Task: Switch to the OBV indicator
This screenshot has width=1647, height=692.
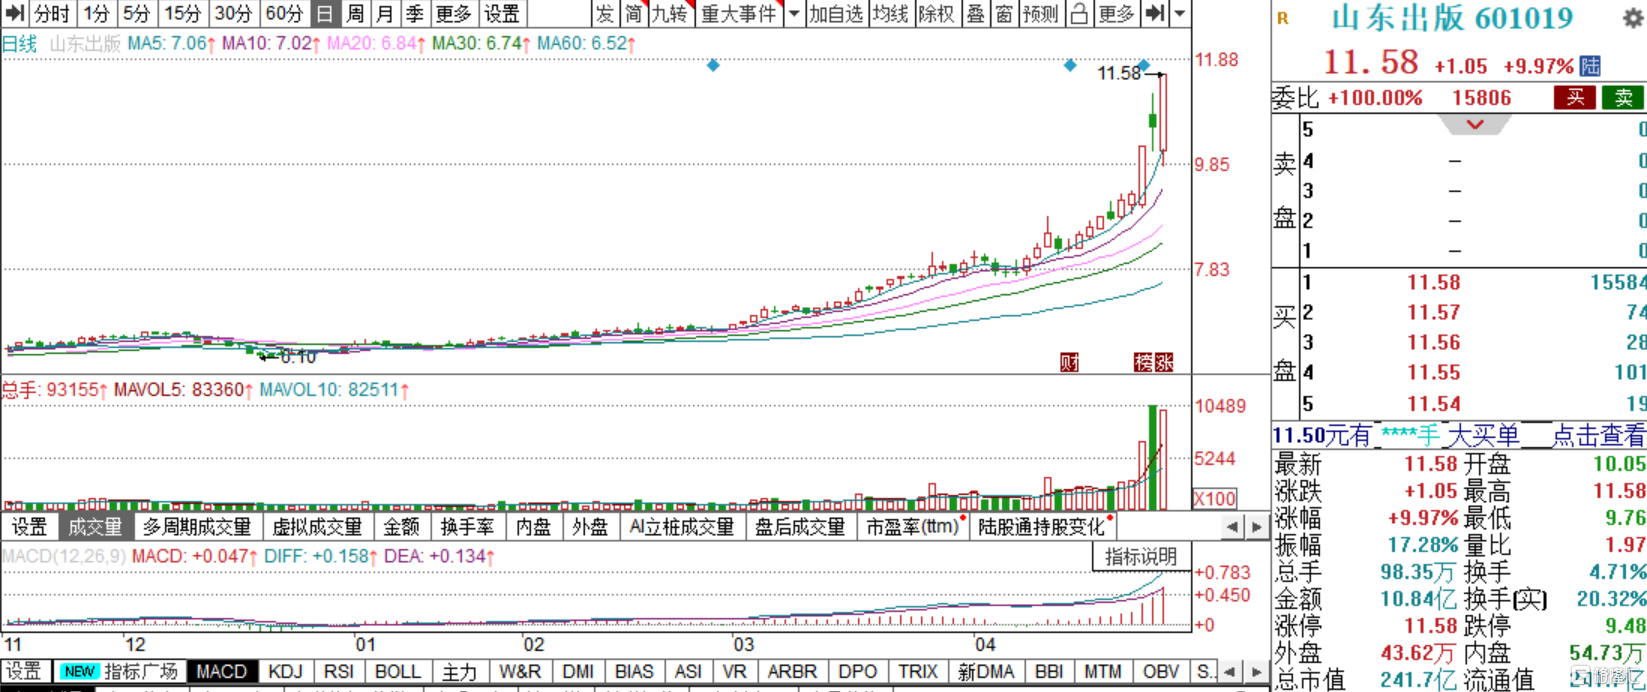Action: coord(1161,672)
